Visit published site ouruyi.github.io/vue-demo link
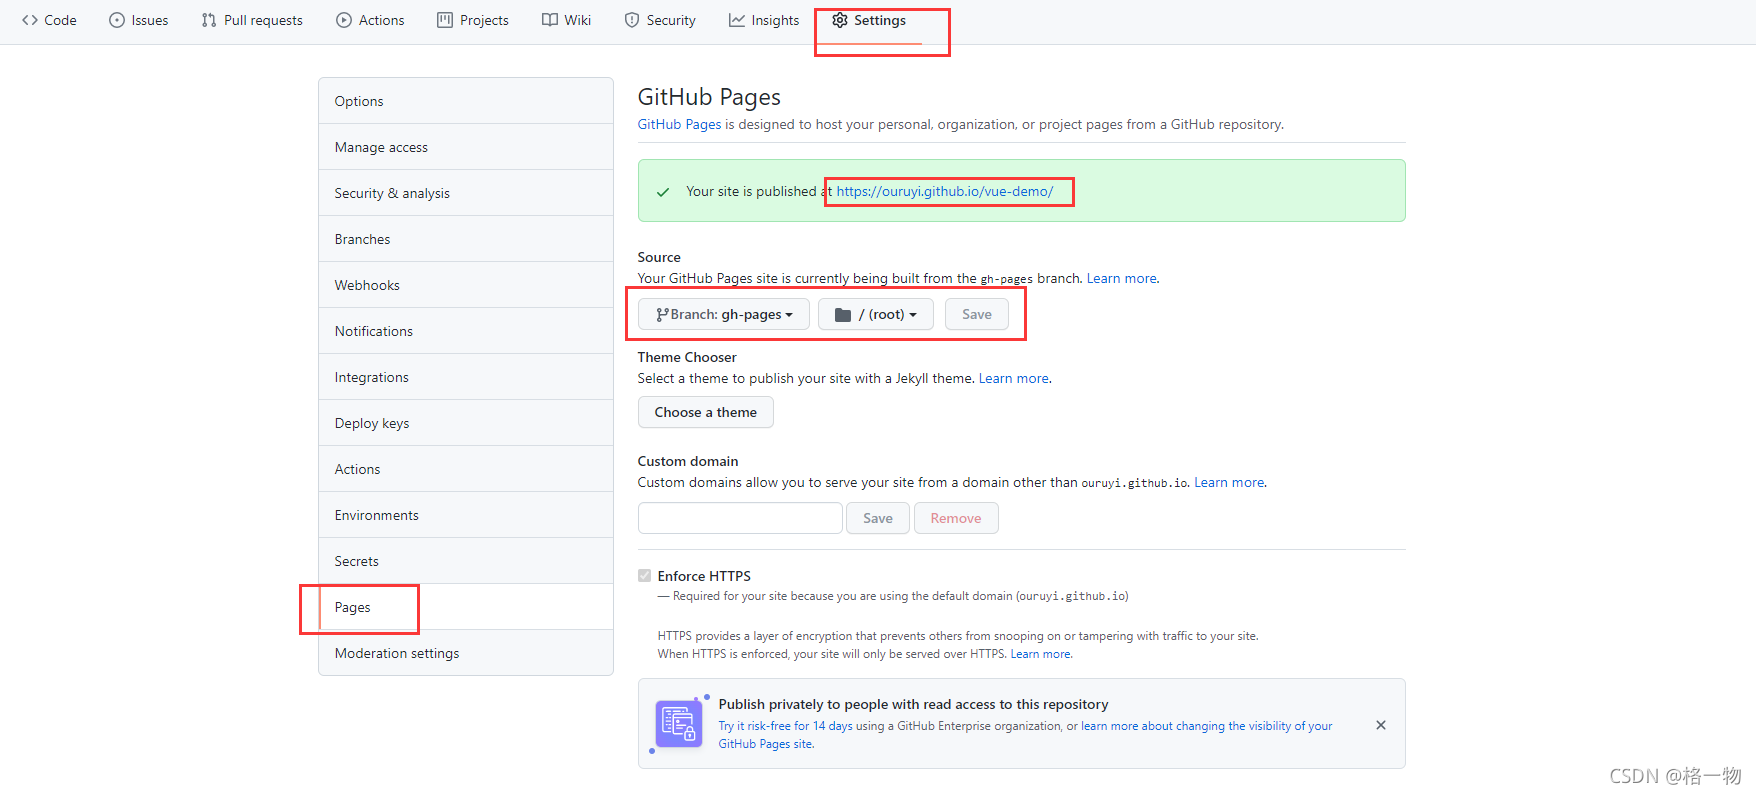1756x794 pixels. [945, 191]
